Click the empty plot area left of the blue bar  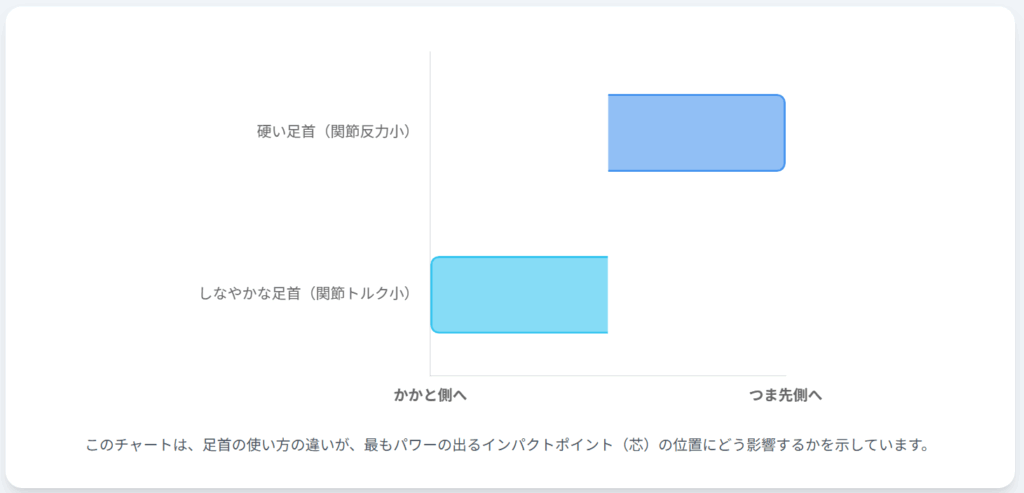518,133
